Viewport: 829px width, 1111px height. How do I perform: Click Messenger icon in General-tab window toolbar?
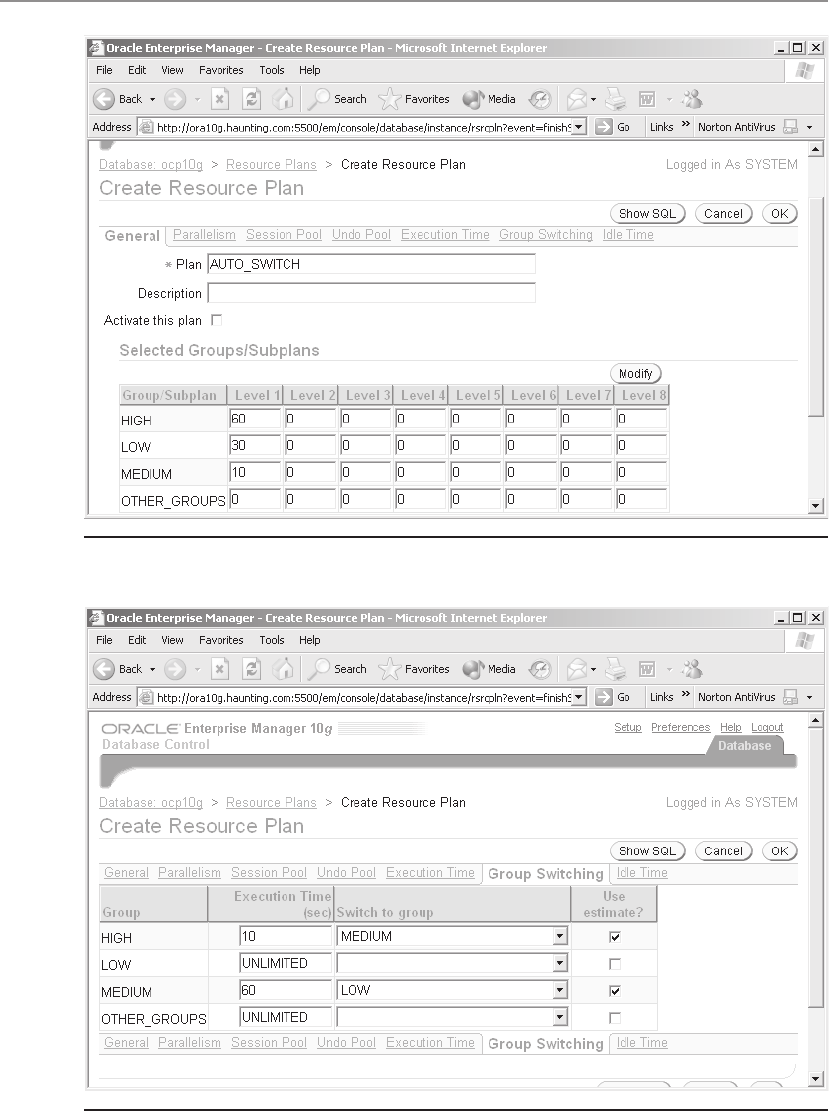pos(692,99)
